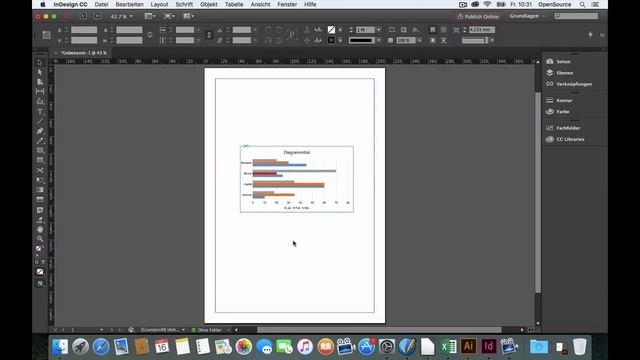Select the Pencil tool
Viewport: 640px width, 360px height.
click(x=40, y=141)
